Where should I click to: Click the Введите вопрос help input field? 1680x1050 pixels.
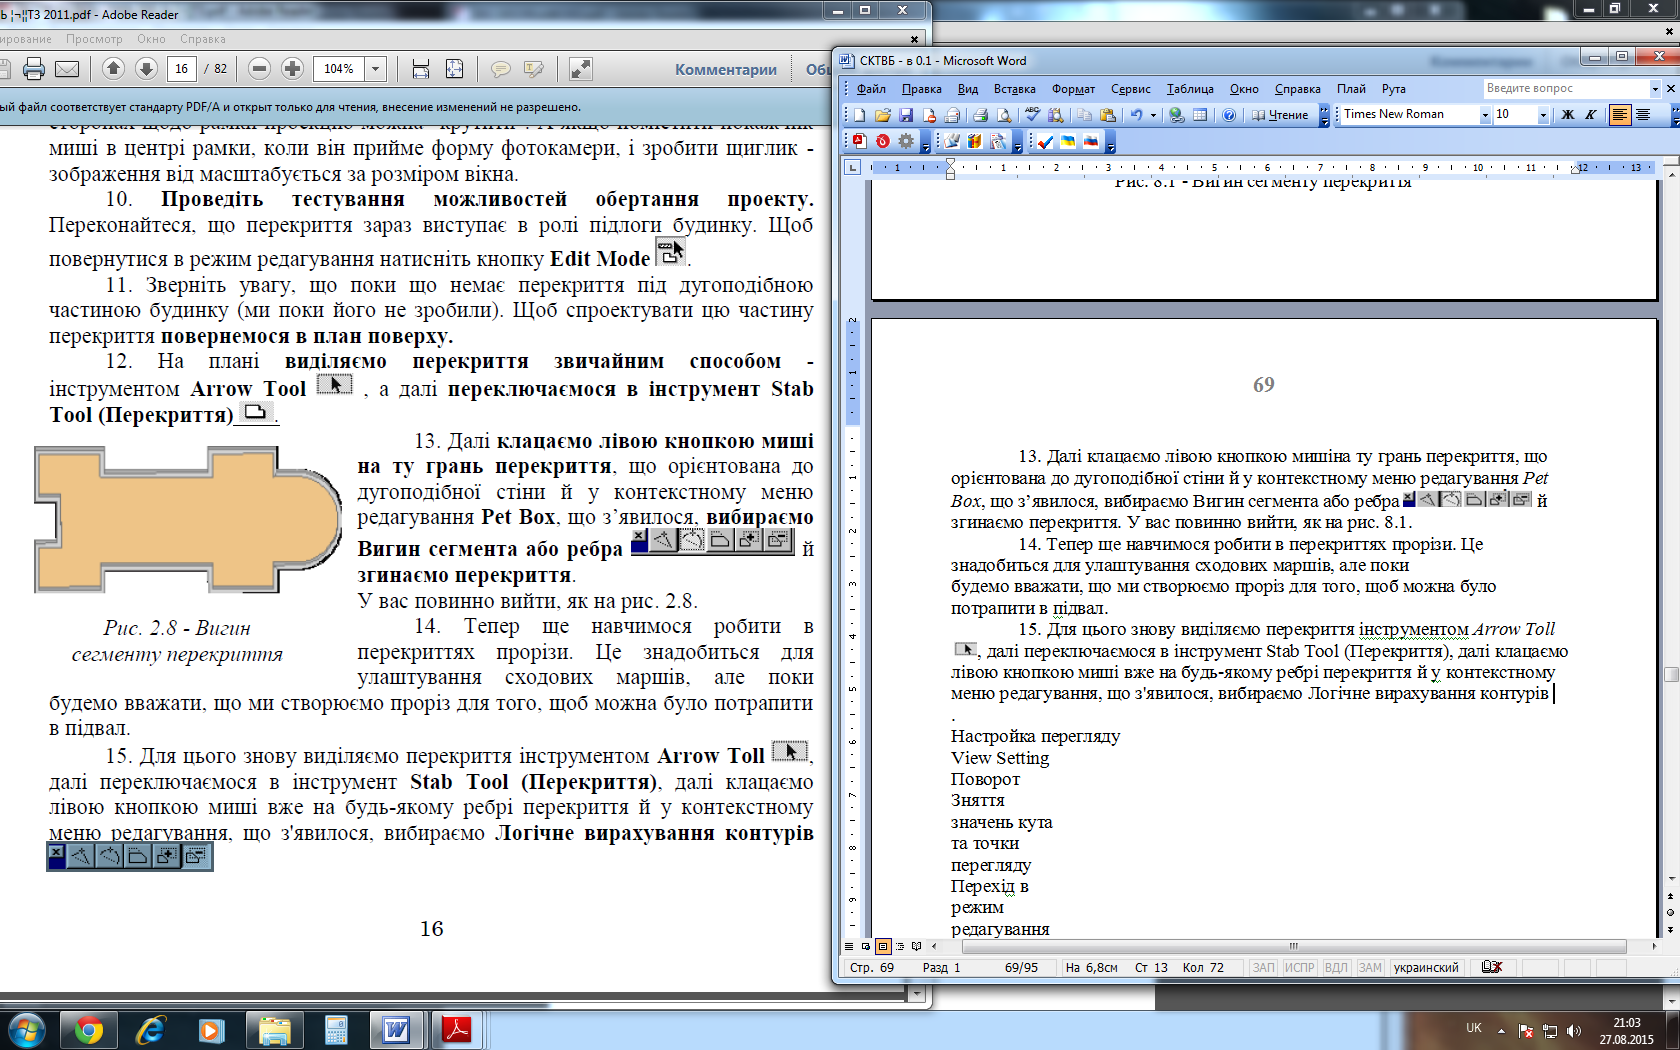(x=1565, y=89)
